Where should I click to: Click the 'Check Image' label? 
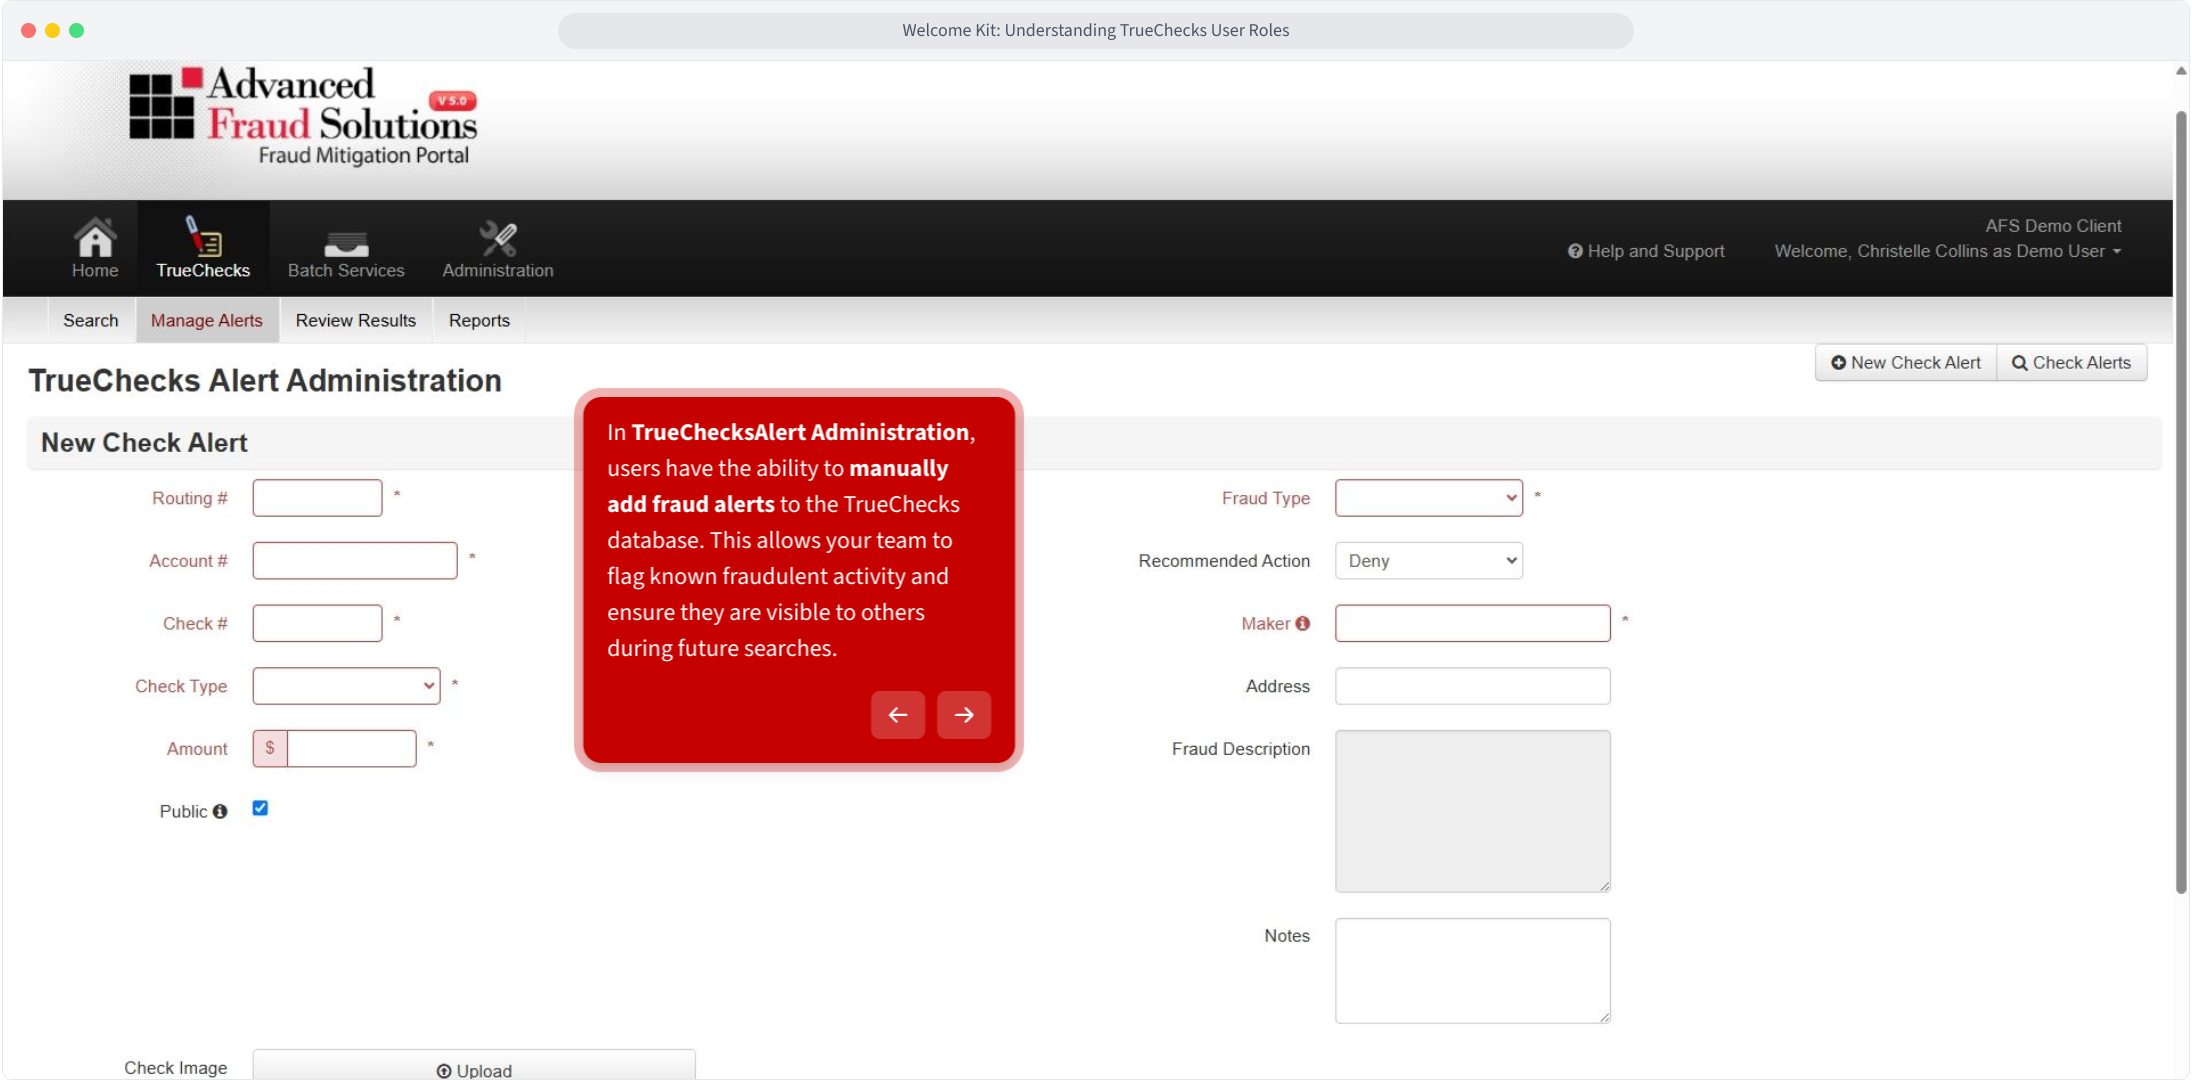click(176, 1068)
